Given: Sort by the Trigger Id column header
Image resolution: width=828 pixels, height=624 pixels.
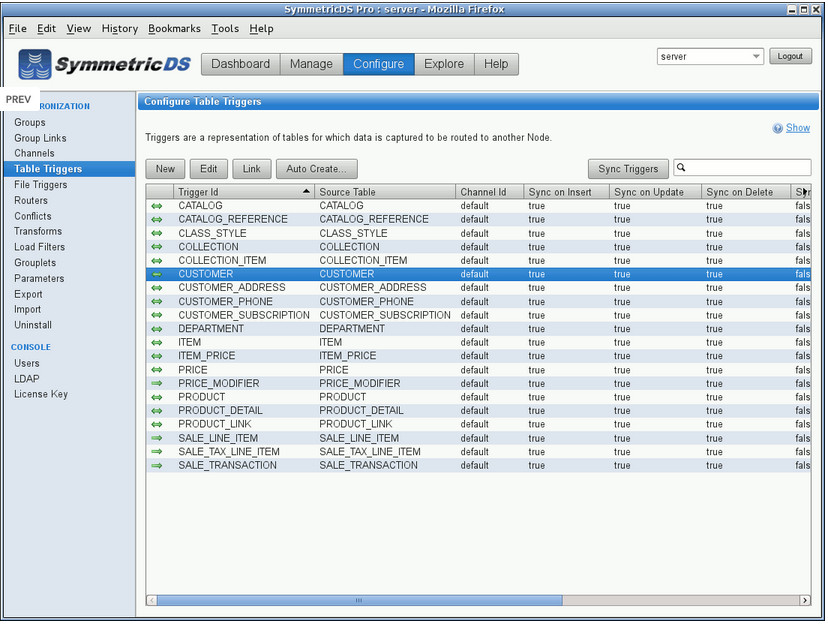Looking at the screenshot, I should [243, 192].
